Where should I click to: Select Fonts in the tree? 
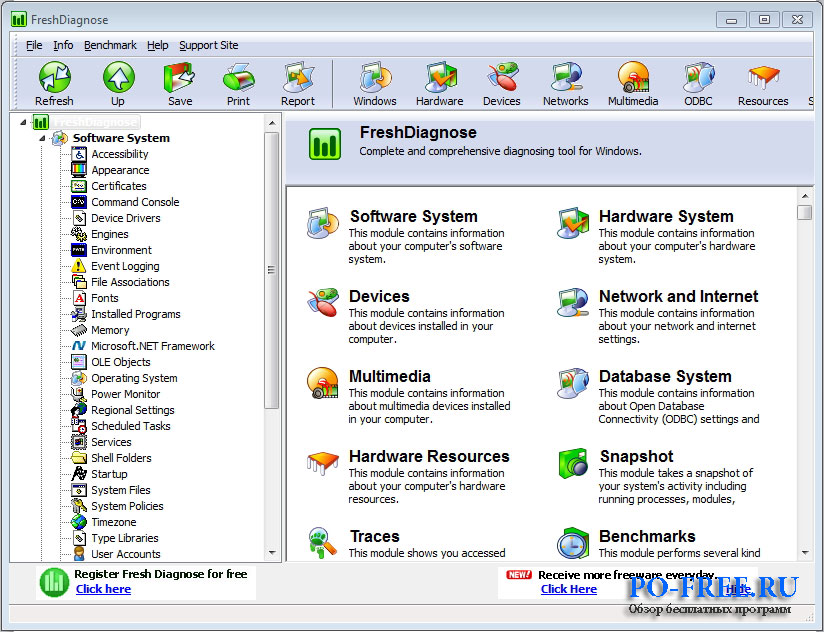pos(105,298)
